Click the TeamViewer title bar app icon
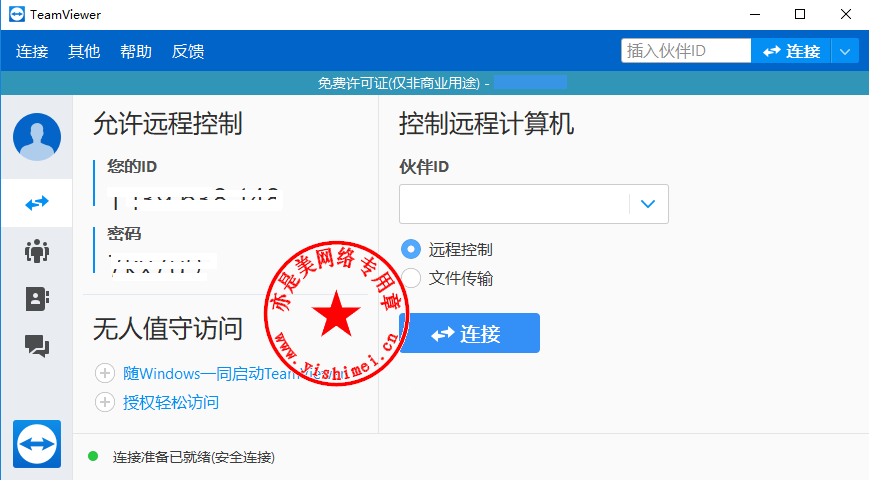This screenshot has height=480, width=869. (x=17, y=14)
